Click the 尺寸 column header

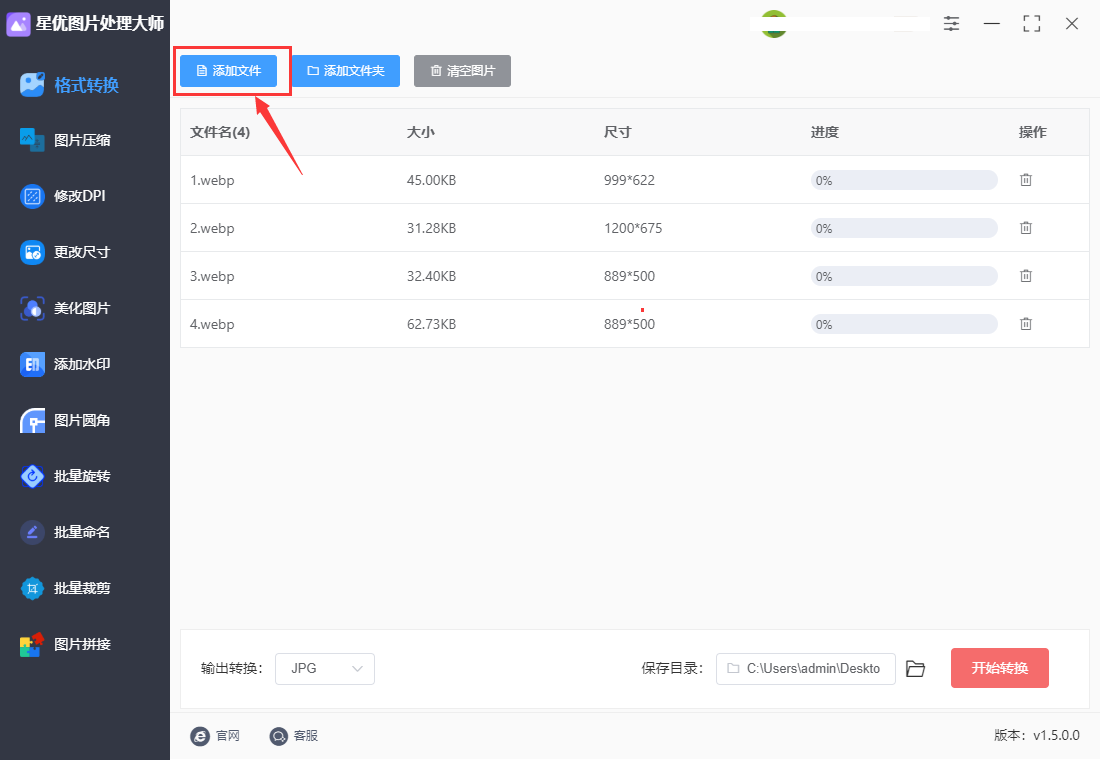click(x=617, y=132)
